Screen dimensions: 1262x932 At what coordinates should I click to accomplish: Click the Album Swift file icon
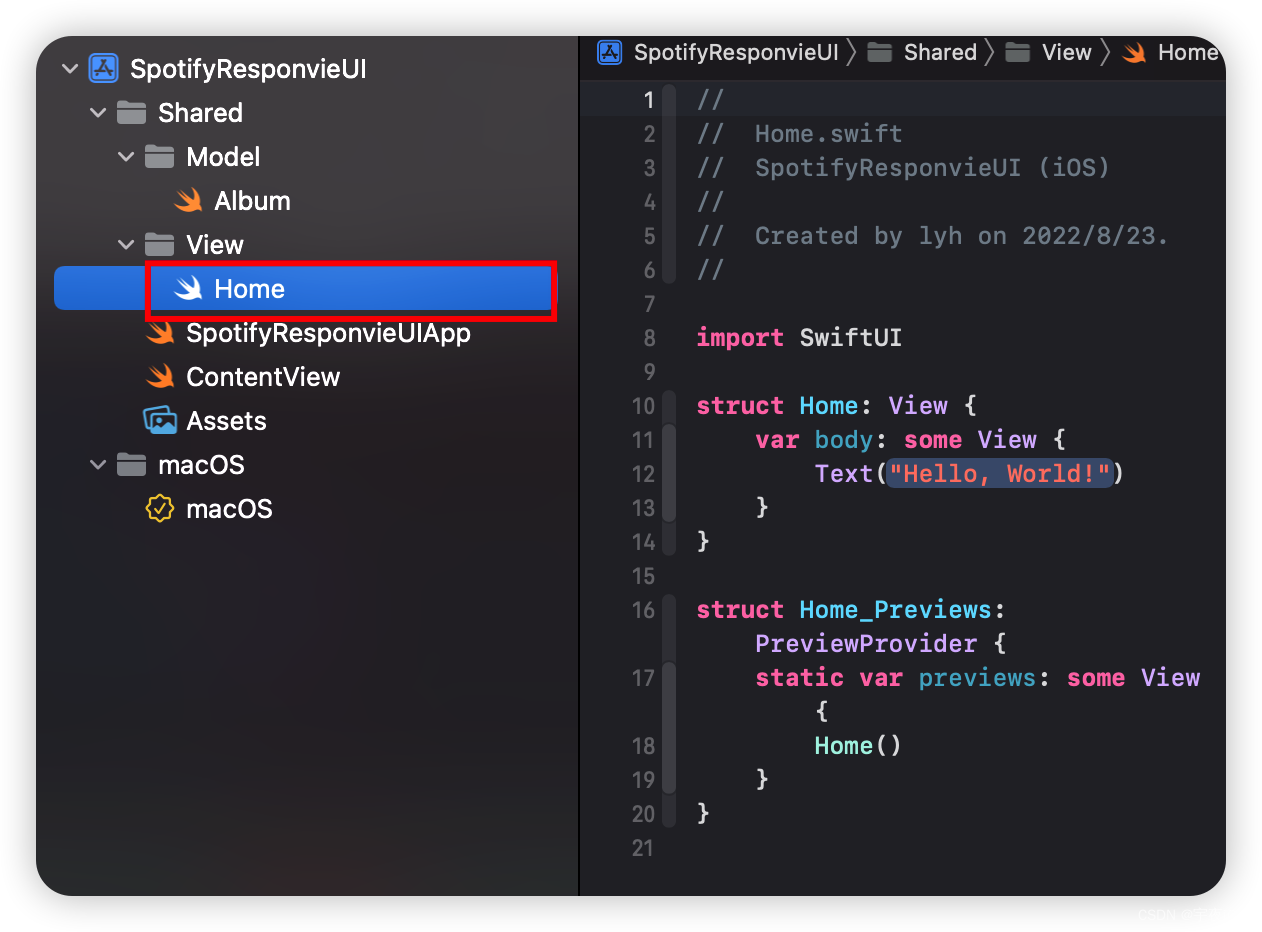click(188, 200)
